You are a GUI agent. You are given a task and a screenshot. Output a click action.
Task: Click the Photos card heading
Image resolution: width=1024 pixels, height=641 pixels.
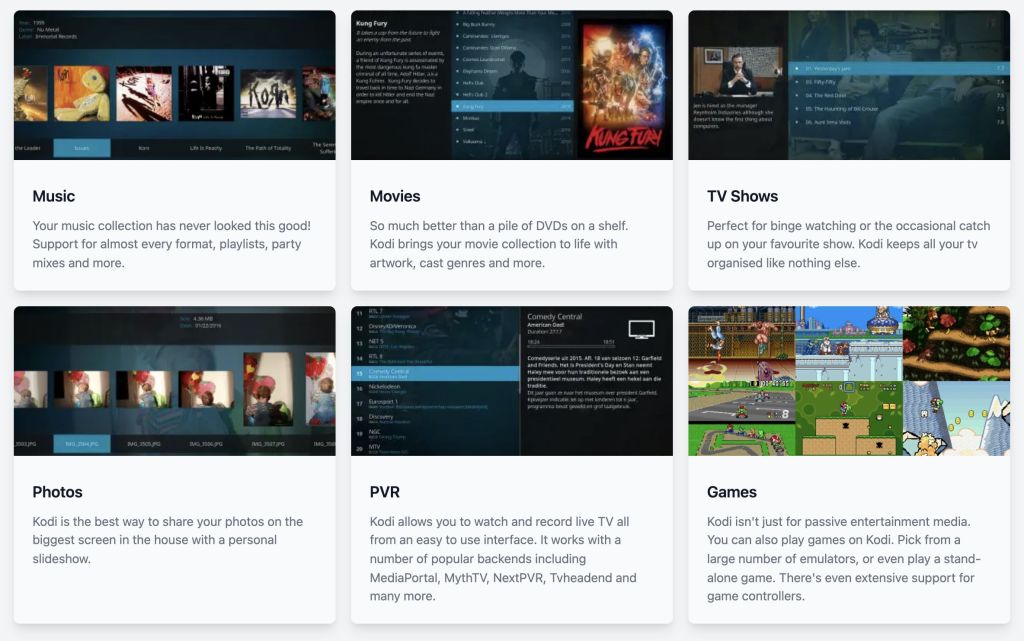click(x=57, y=492)
